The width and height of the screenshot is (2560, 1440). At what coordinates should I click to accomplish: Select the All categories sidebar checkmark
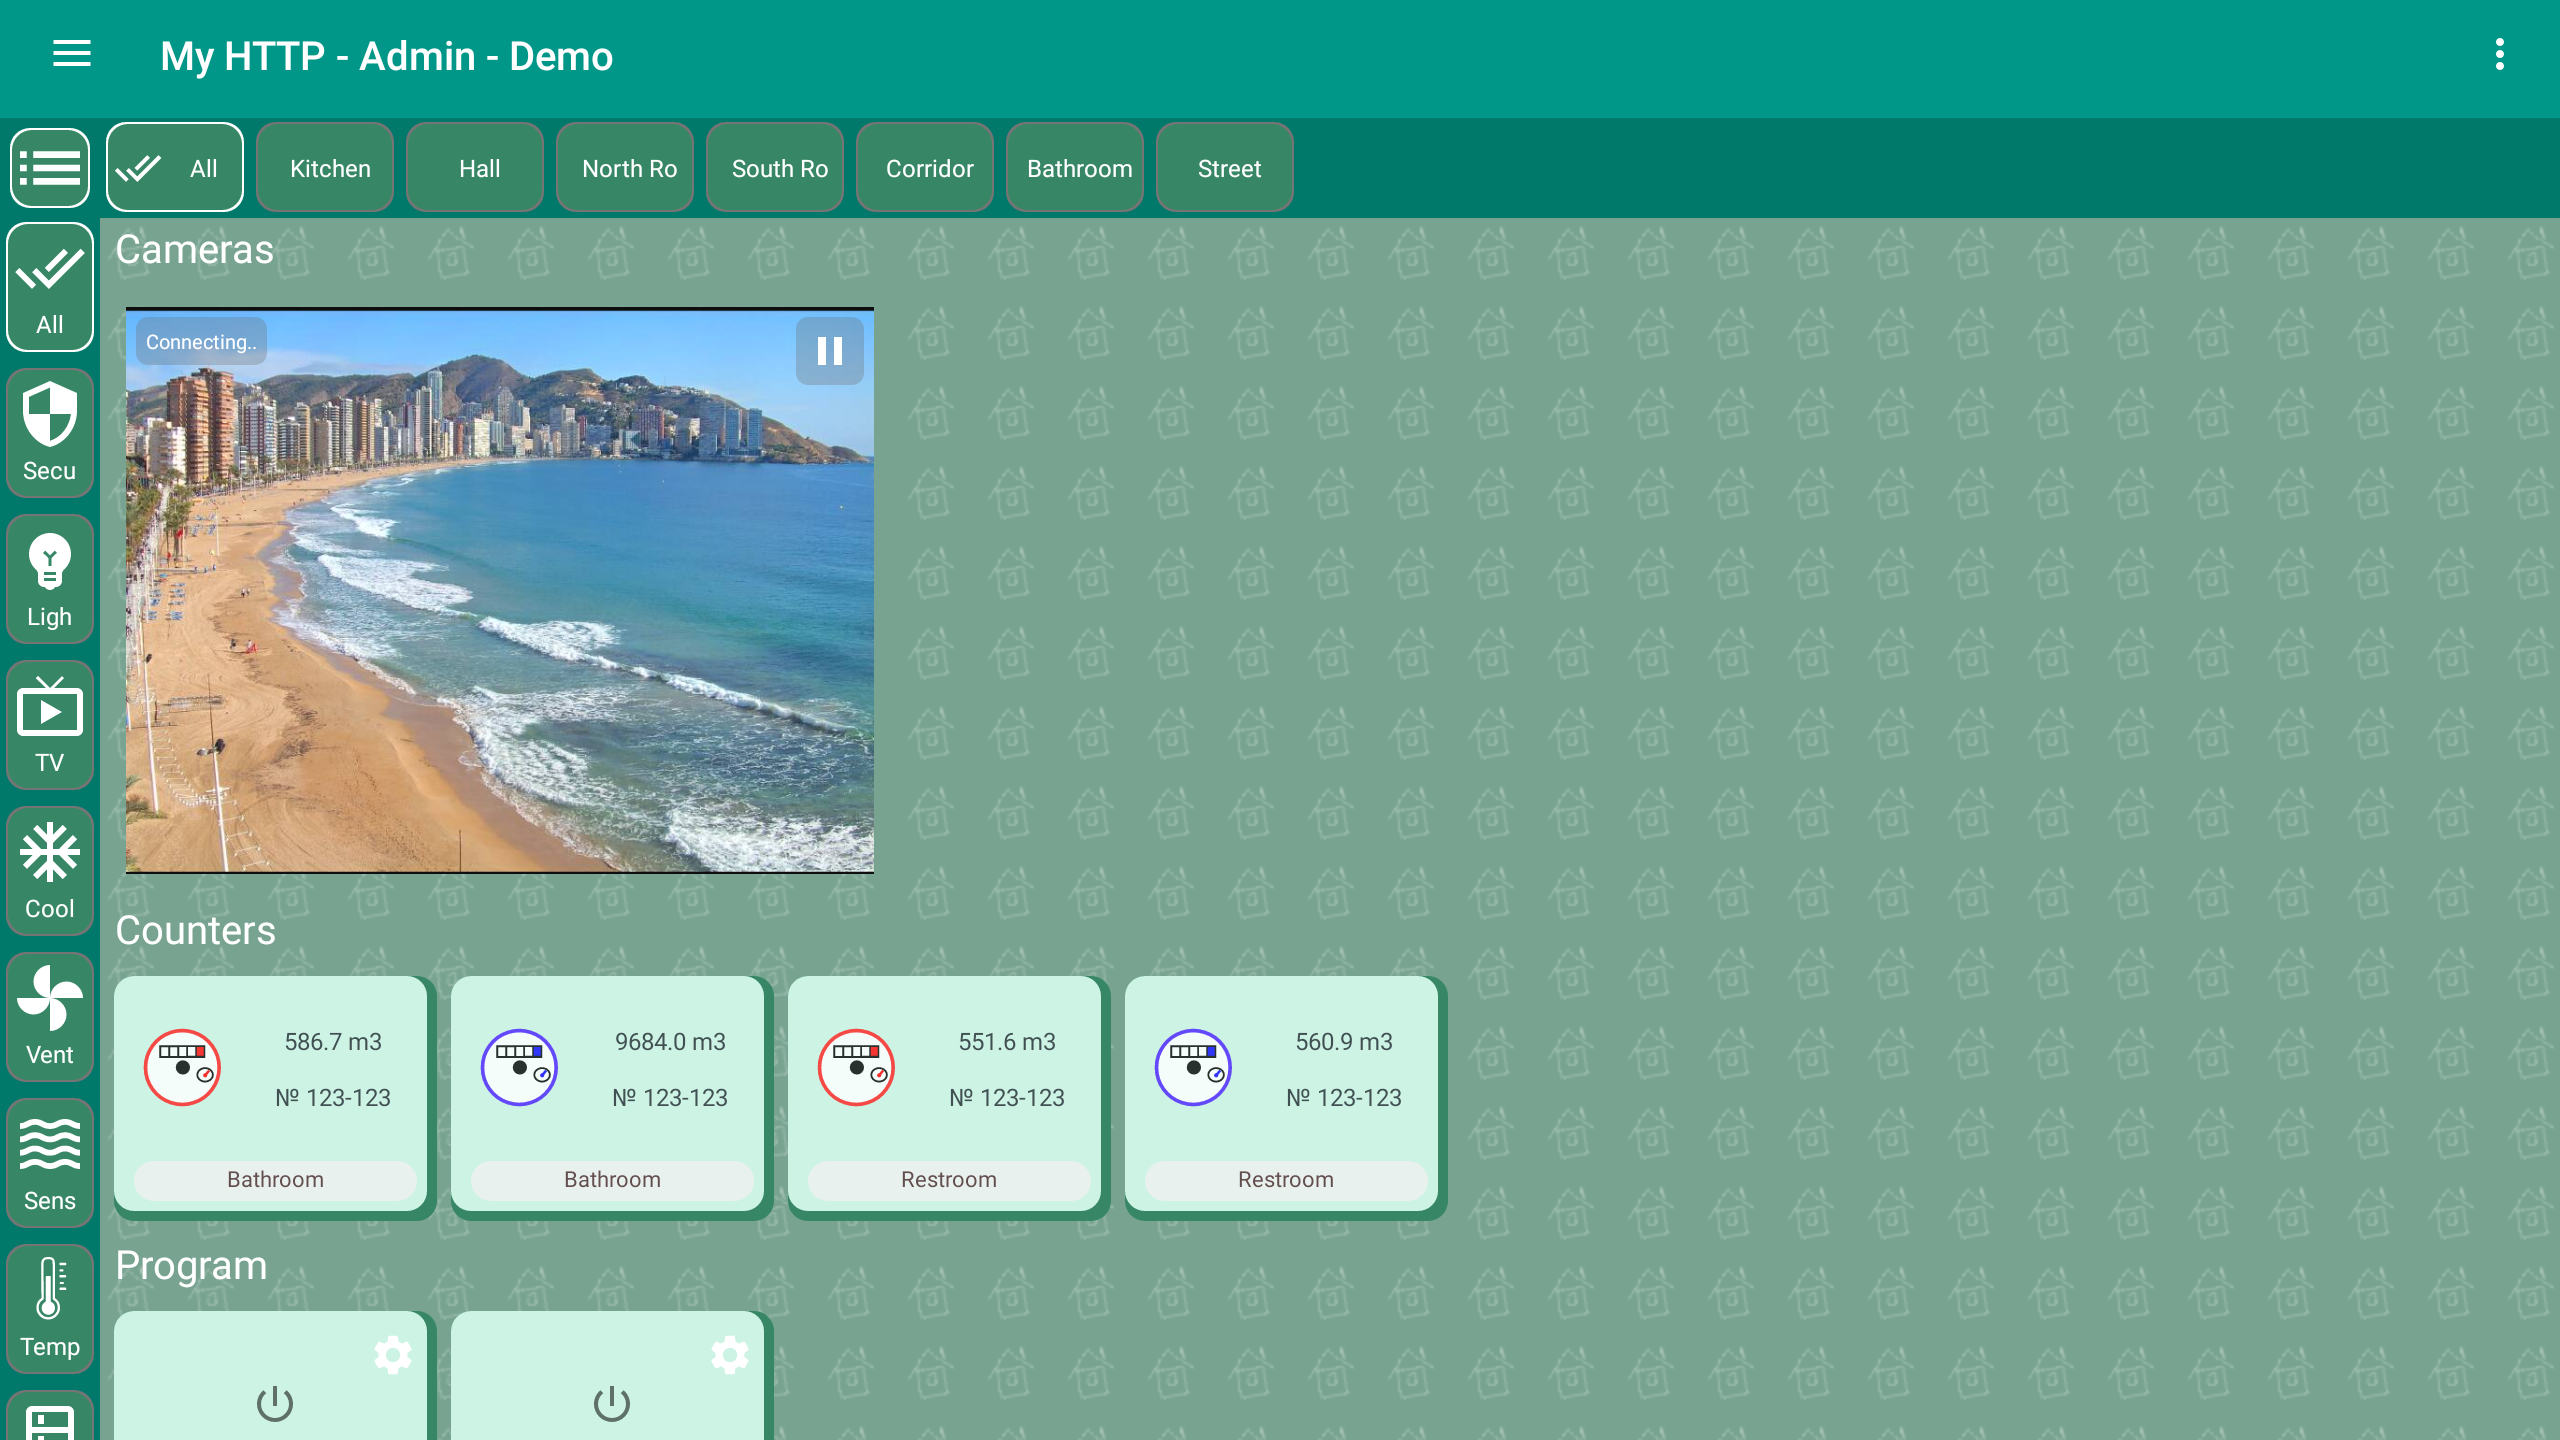pos(50,287)
